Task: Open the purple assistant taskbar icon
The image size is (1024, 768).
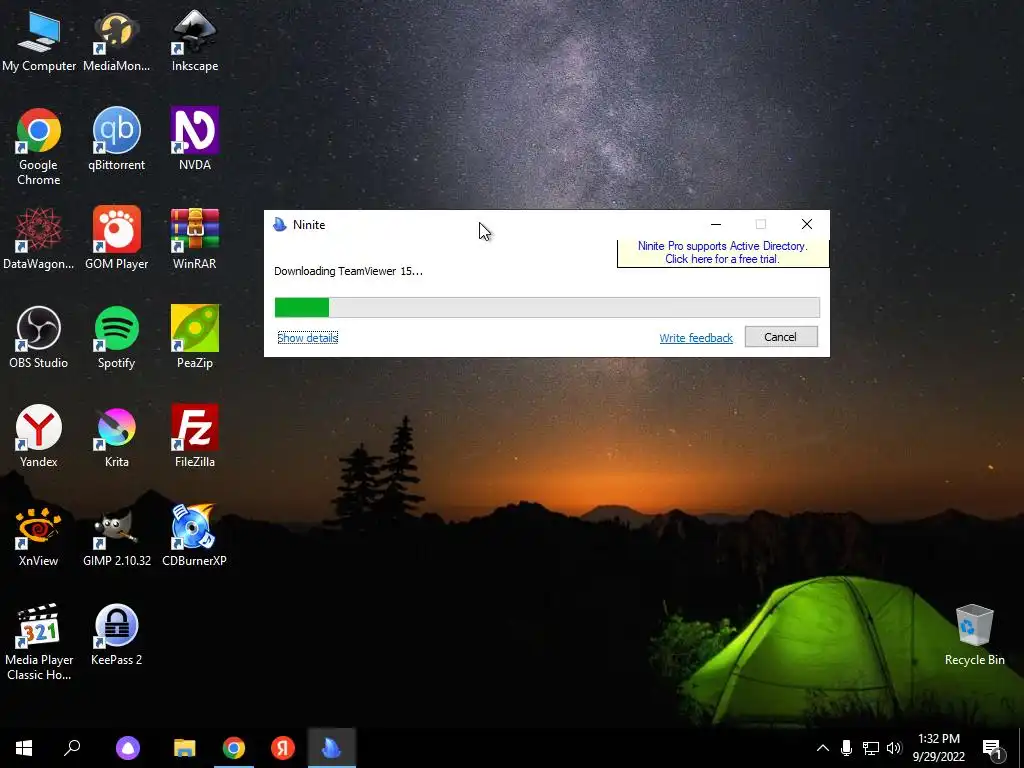Action: (127, 748)
